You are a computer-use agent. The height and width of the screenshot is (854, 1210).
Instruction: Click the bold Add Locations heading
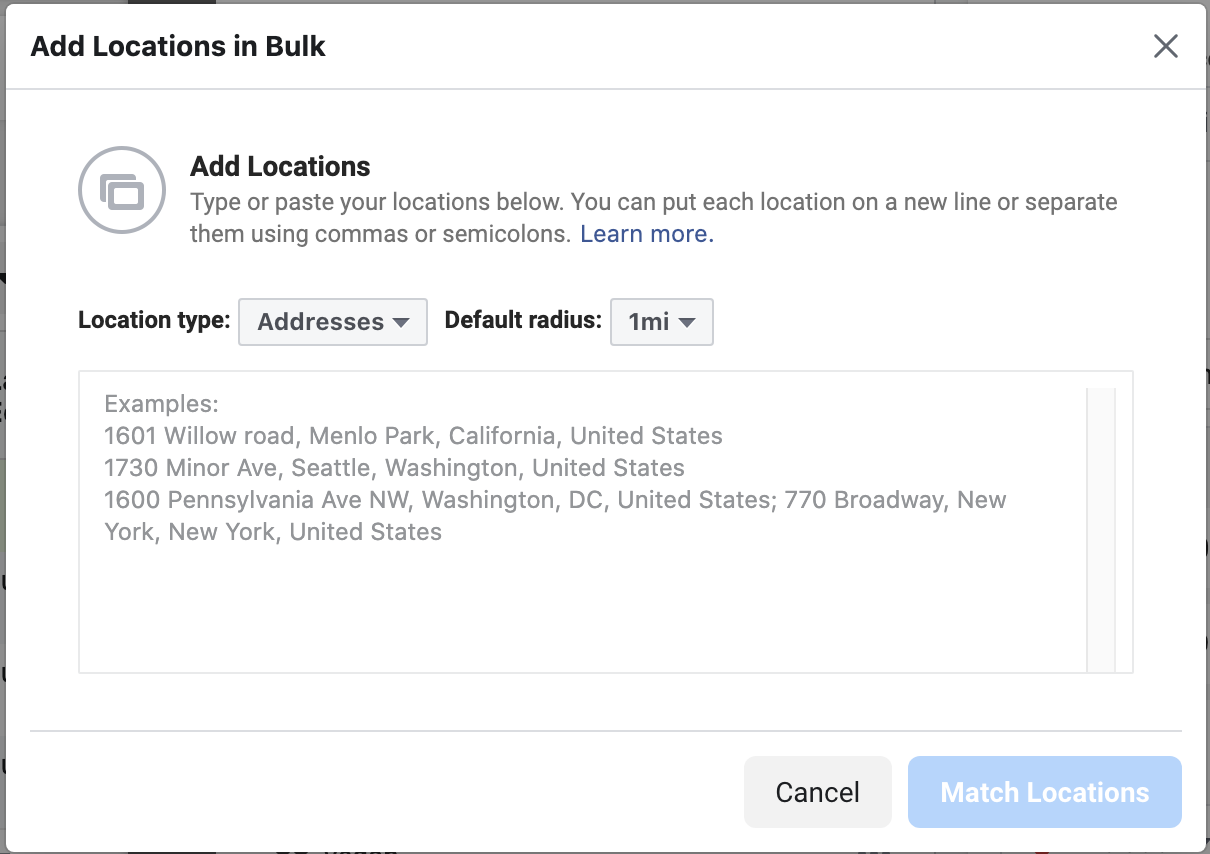coord(280,166)
